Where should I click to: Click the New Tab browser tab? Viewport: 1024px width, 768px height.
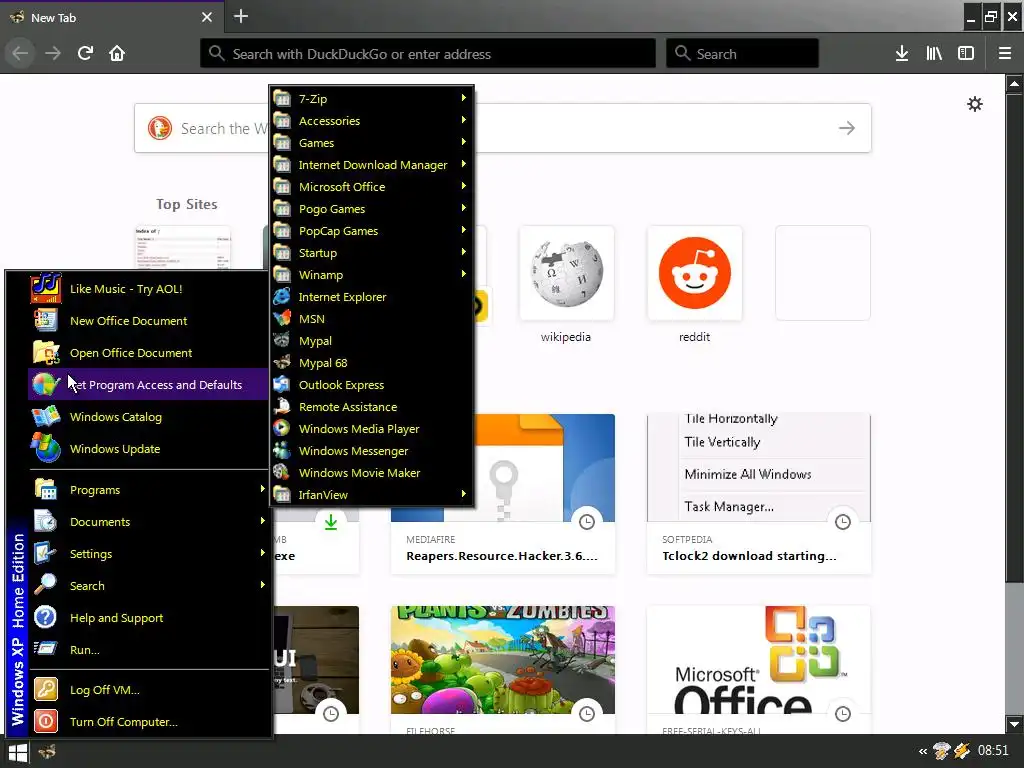[111, 17]
